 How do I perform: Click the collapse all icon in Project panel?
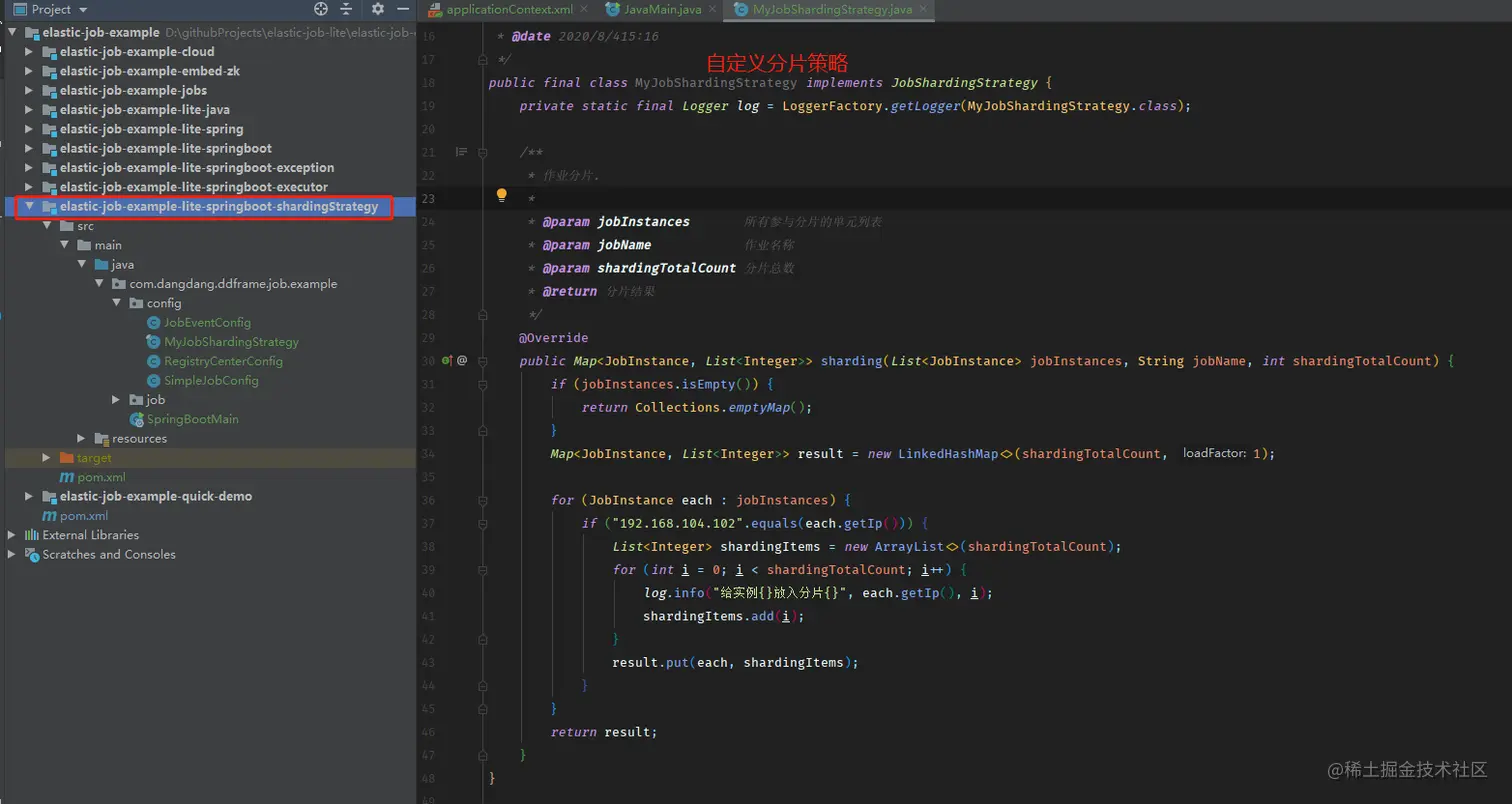[x=346, y=9]
